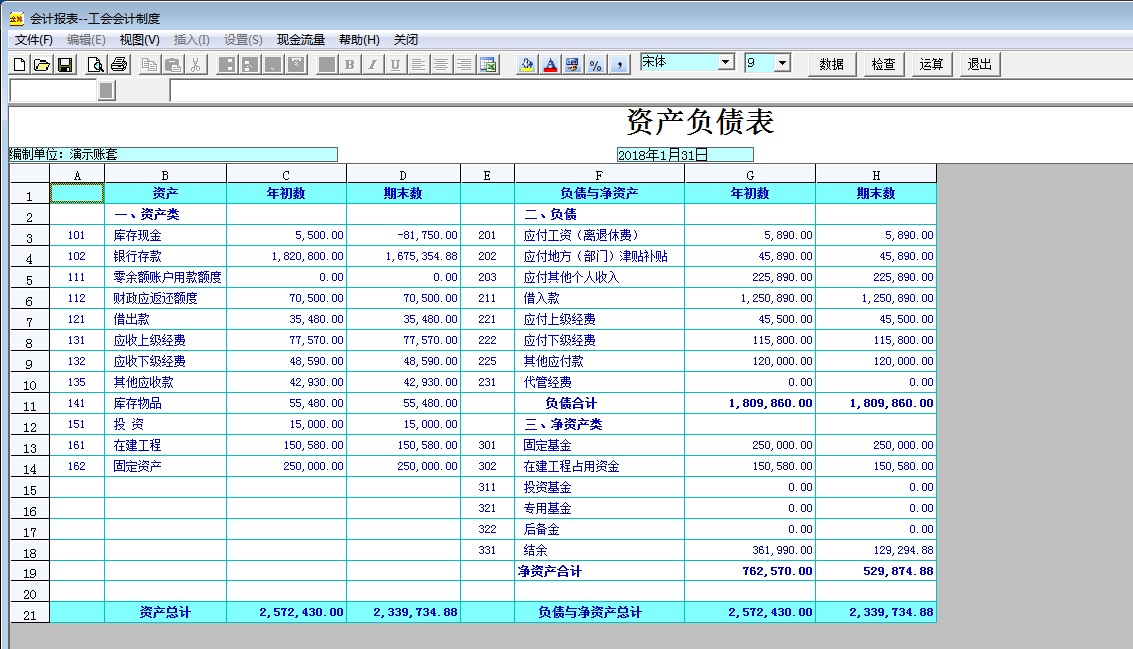Image resolution: width=1133 pixels, height=649 pixels.
Task: Open the 文件(F) menu
Action: [34, 40]
